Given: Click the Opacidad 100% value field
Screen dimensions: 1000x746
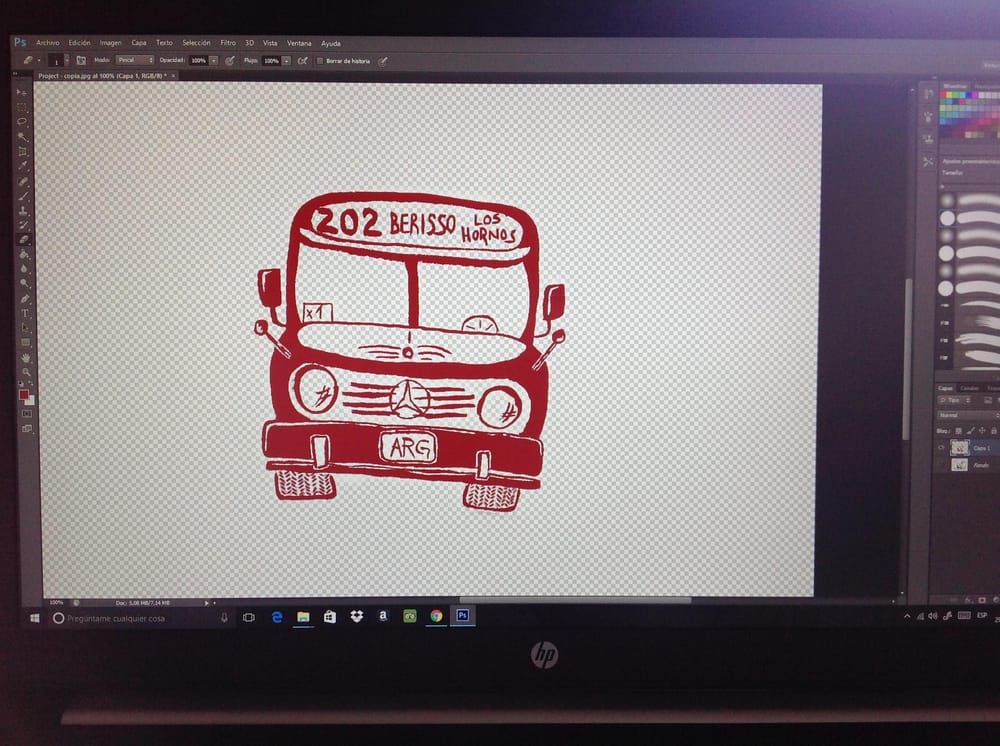Looking at the screenshot, I should pos(198,61).
